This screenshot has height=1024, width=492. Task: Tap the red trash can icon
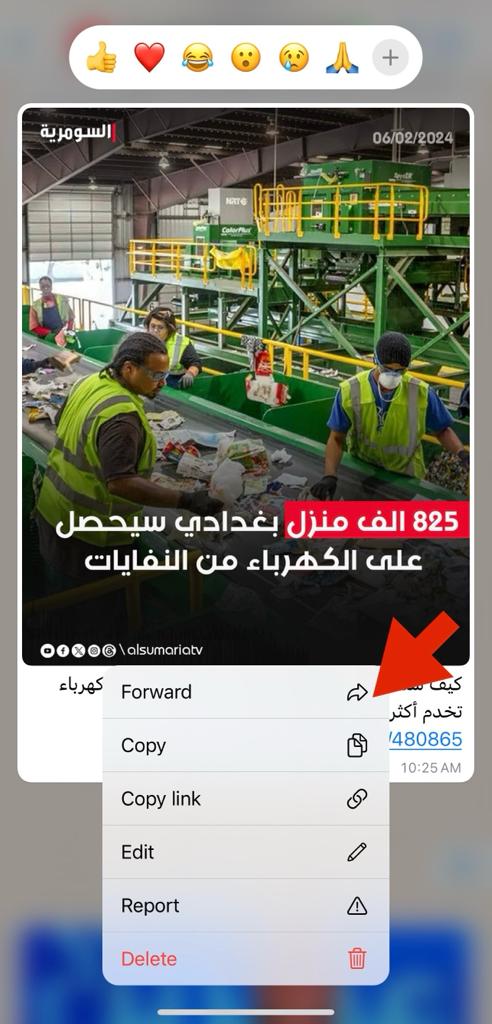357,959
